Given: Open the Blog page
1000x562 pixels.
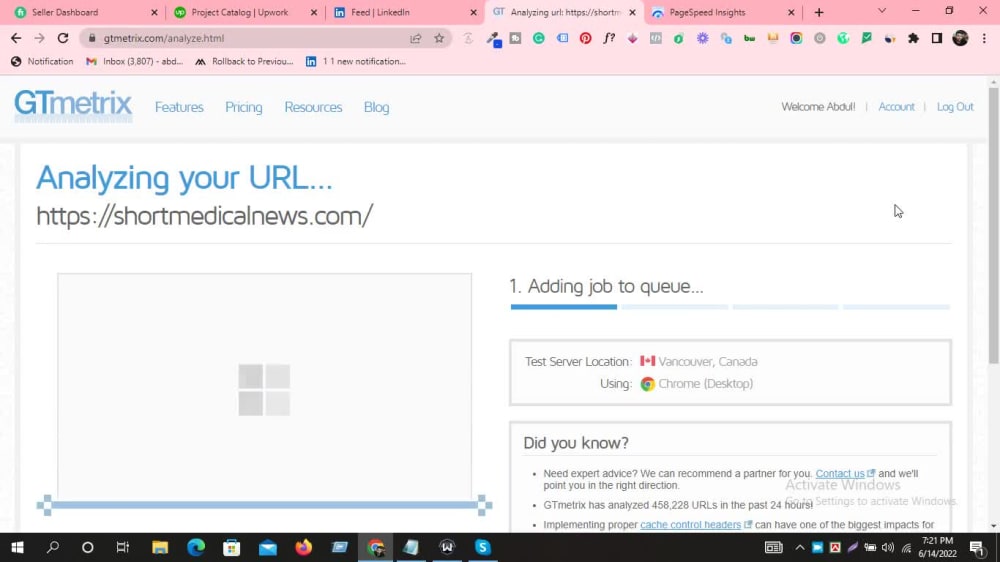Looking at the screenshot, I should (376, 107).
